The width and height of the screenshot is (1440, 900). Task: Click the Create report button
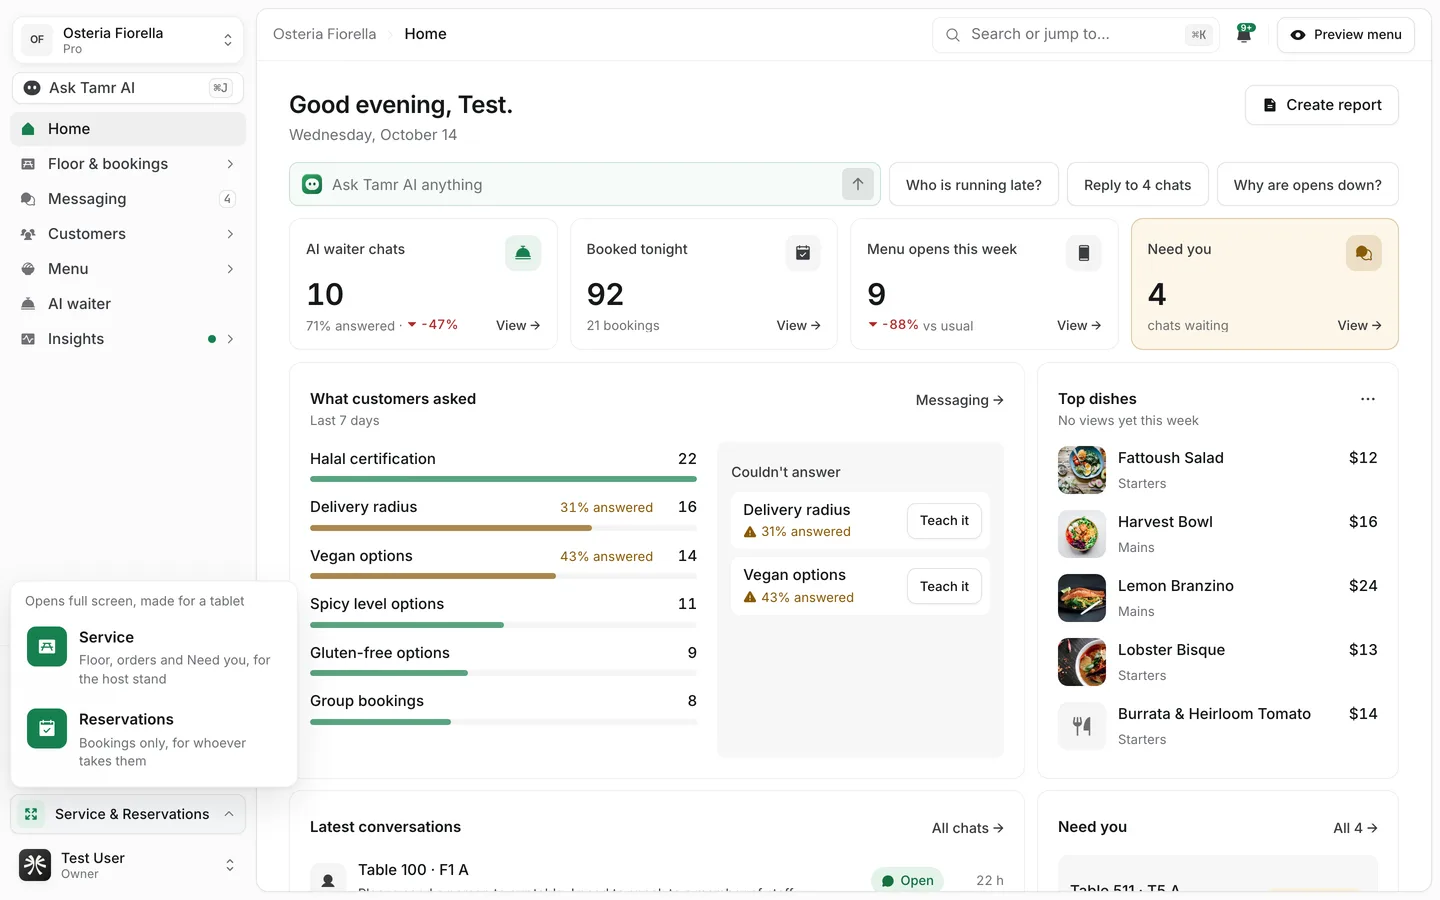click(1322, 105)
